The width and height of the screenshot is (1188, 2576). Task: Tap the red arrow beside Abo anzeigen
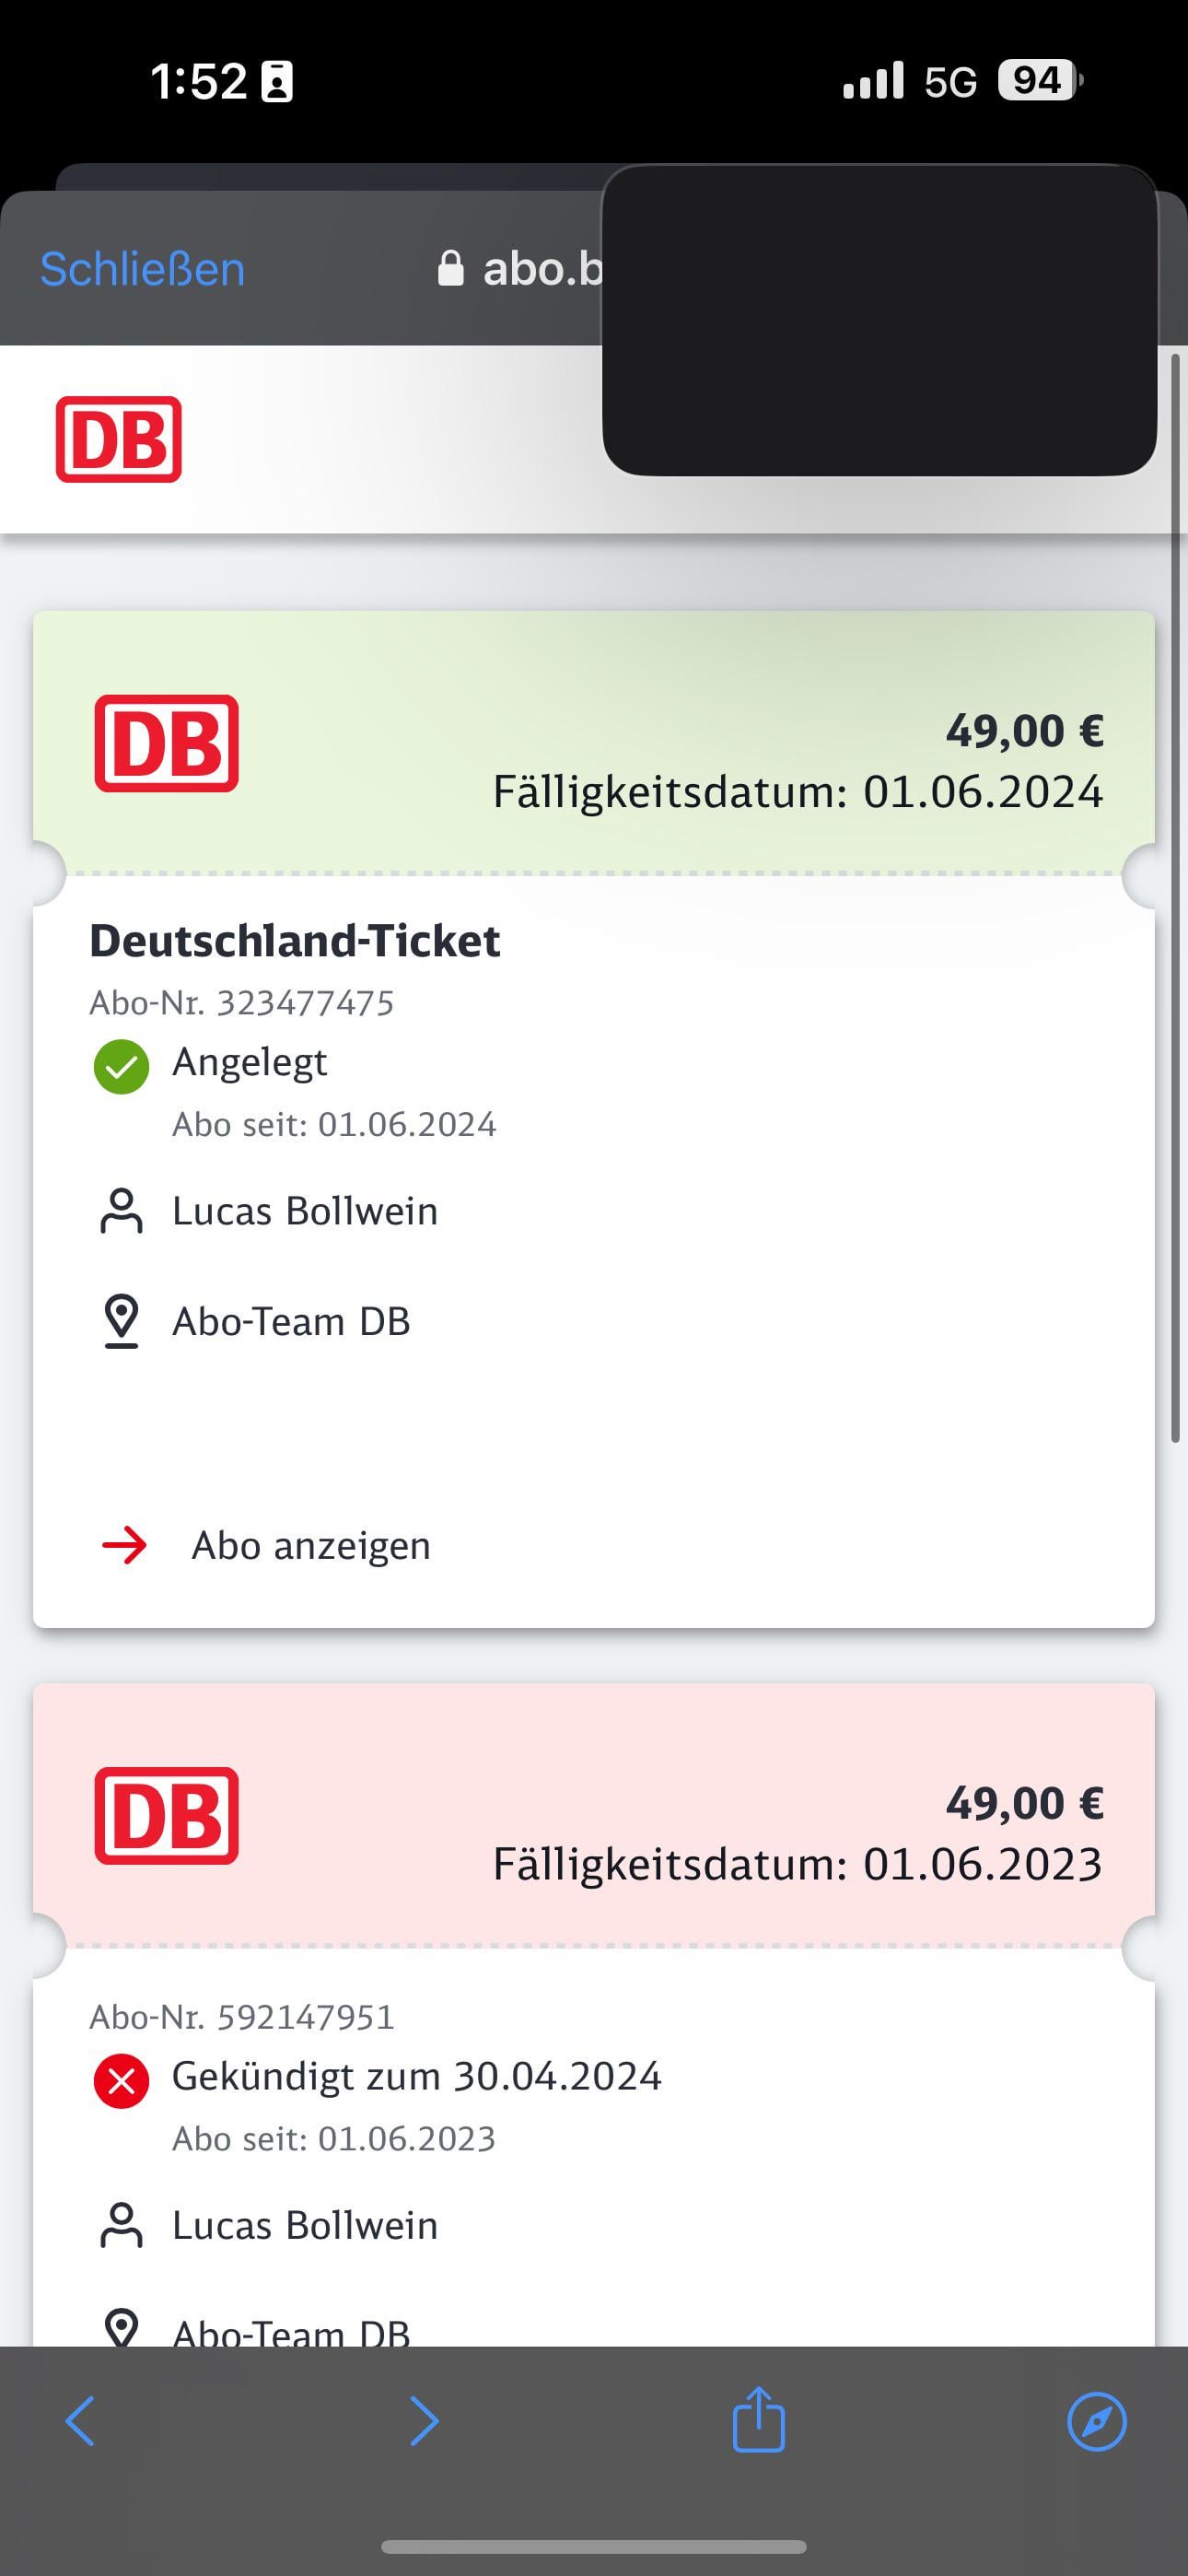pyautogui.click(x=124, y=1545)
